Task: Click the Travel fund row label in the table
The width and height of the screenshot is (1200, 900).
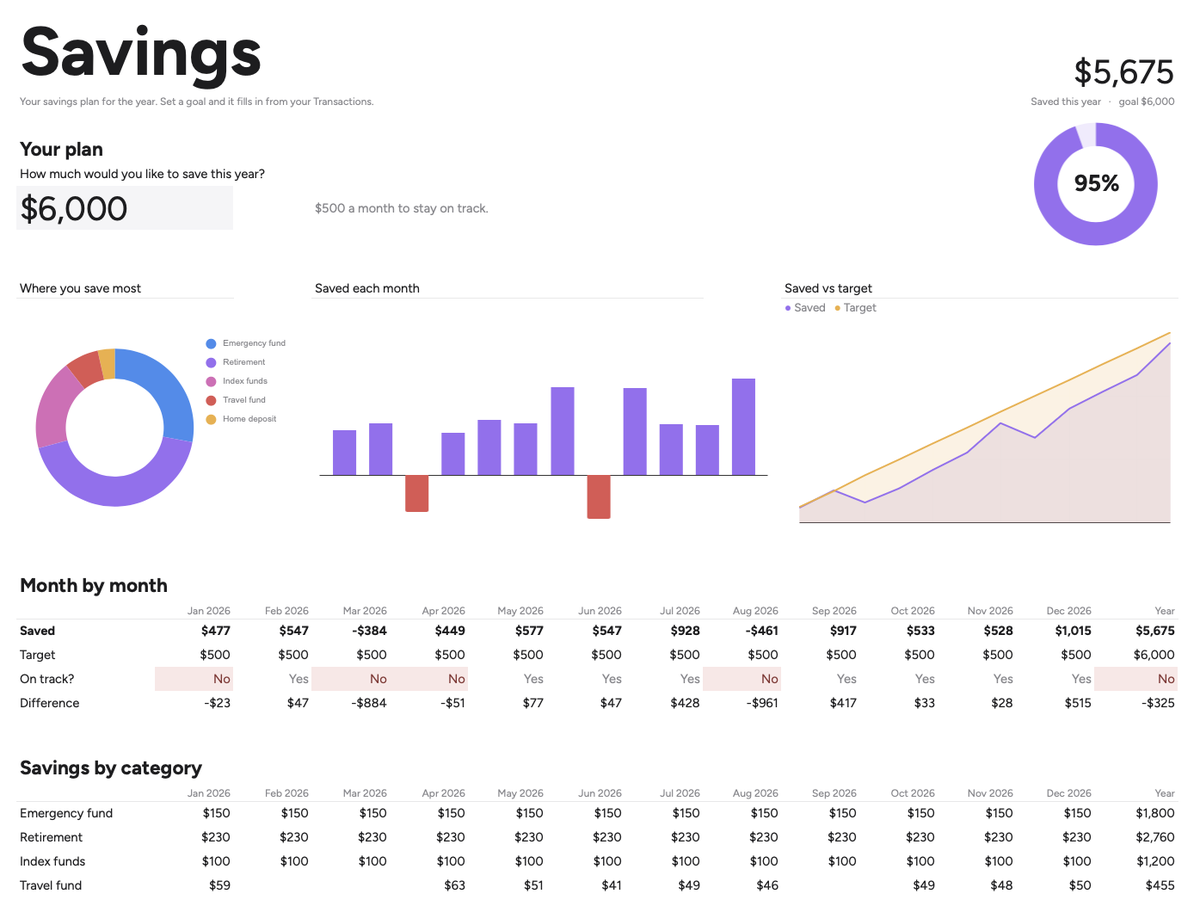Action: [51, 885]
